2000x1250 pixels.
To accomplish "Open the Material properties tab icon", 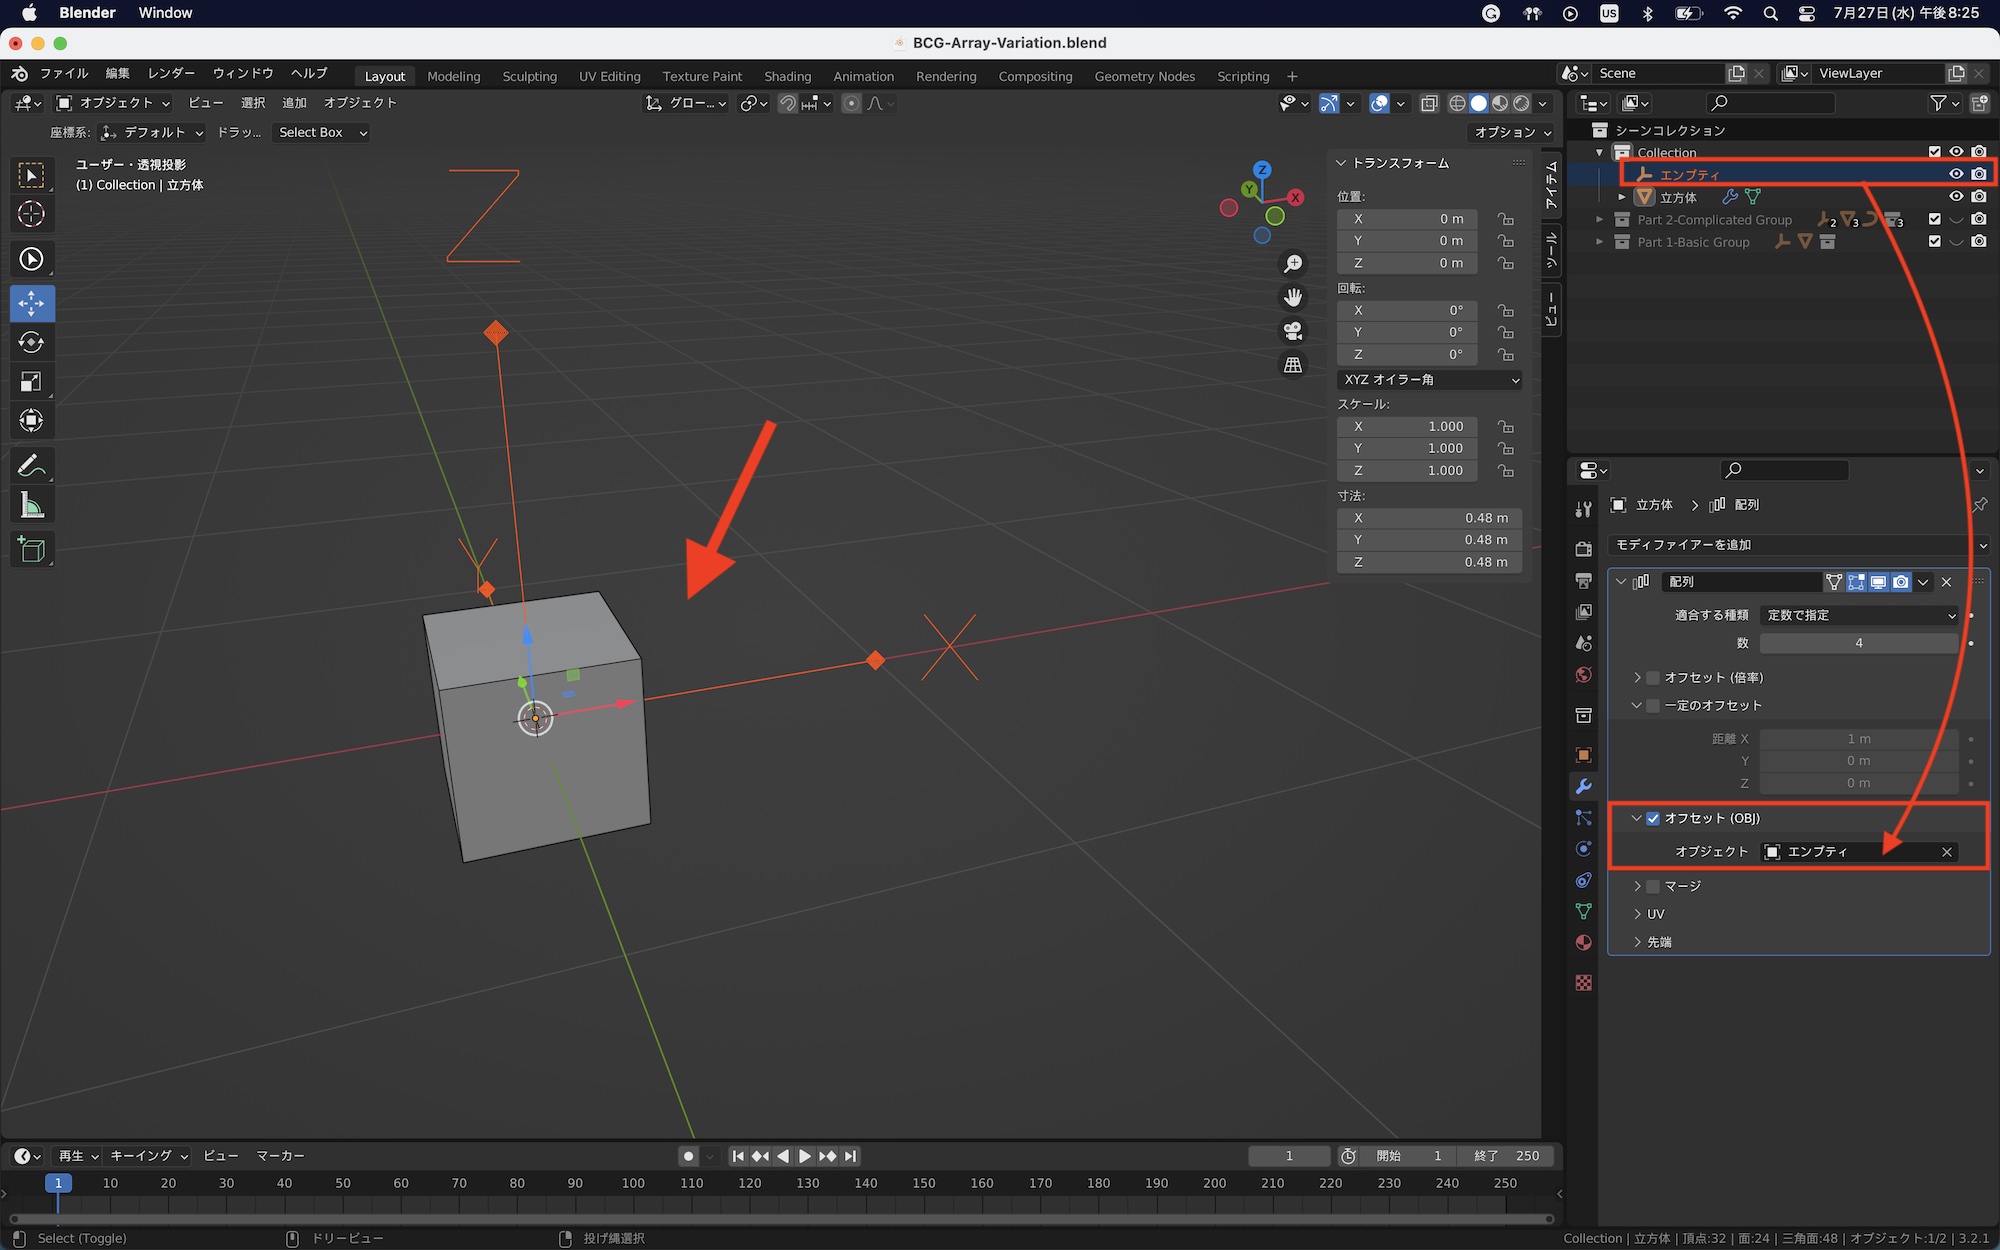I will [1583, 943].
